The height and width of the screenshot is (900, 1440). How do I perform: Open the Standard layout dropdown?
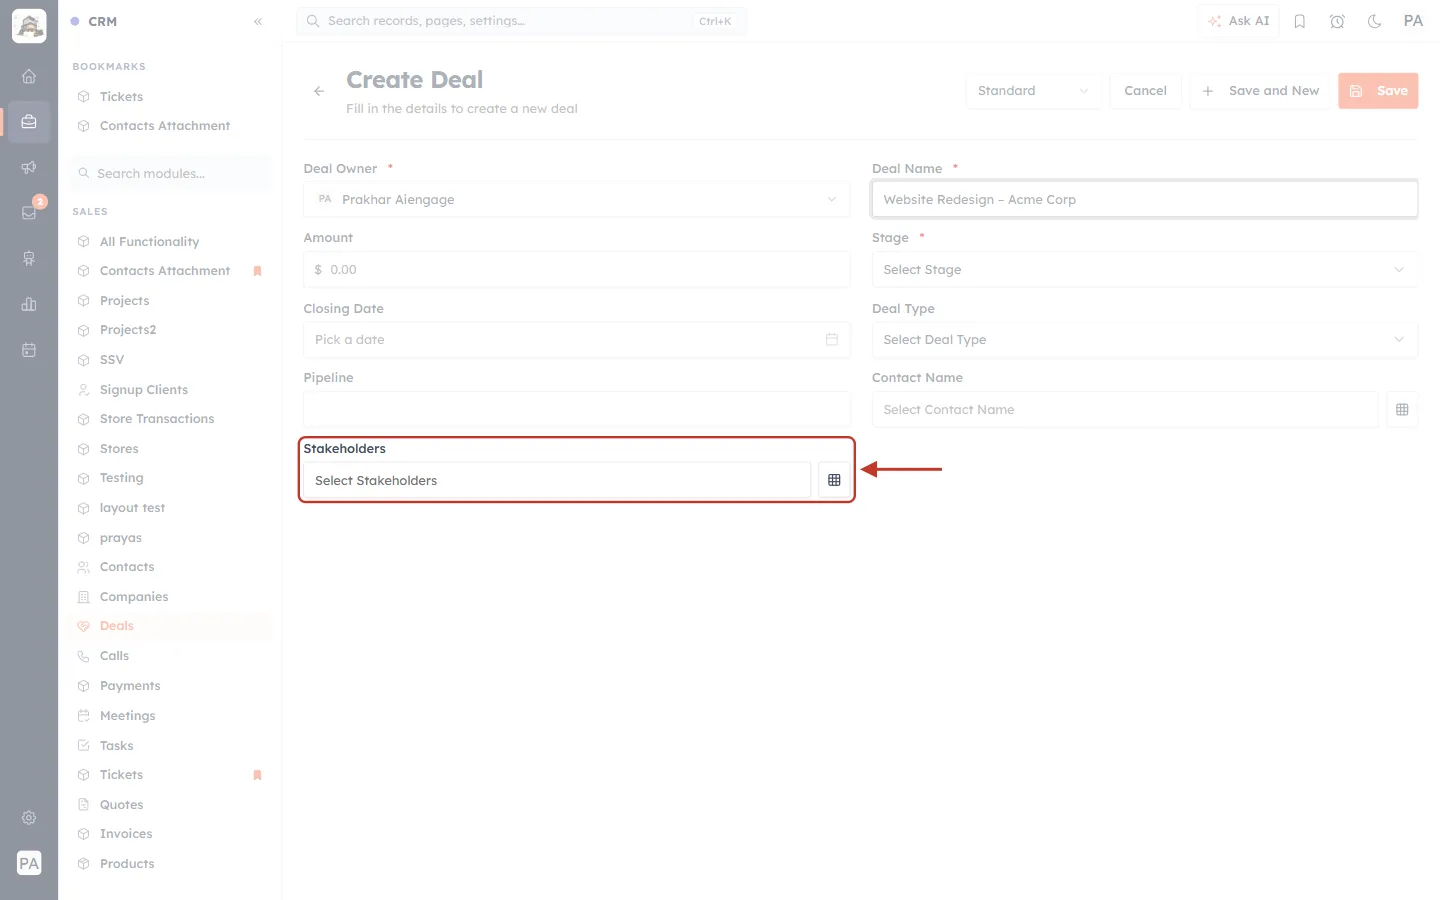pyautogui.click(x=1034, y=91)
